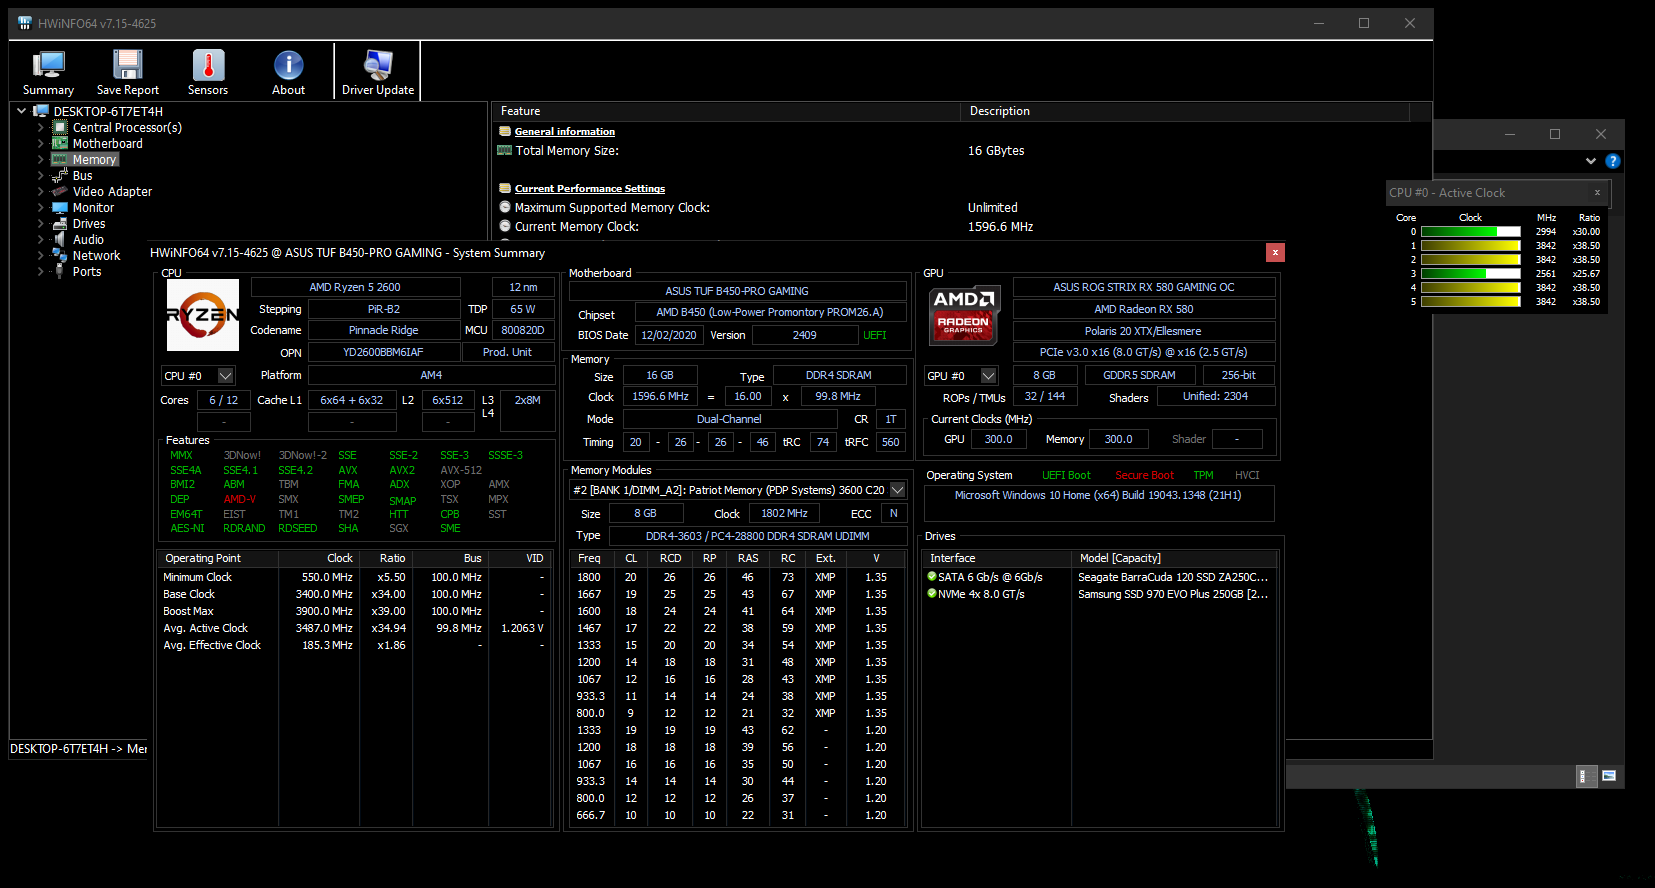1655x888 pixels.
Task: Click the Monitor tree icon
Action: tap(60, 207)
